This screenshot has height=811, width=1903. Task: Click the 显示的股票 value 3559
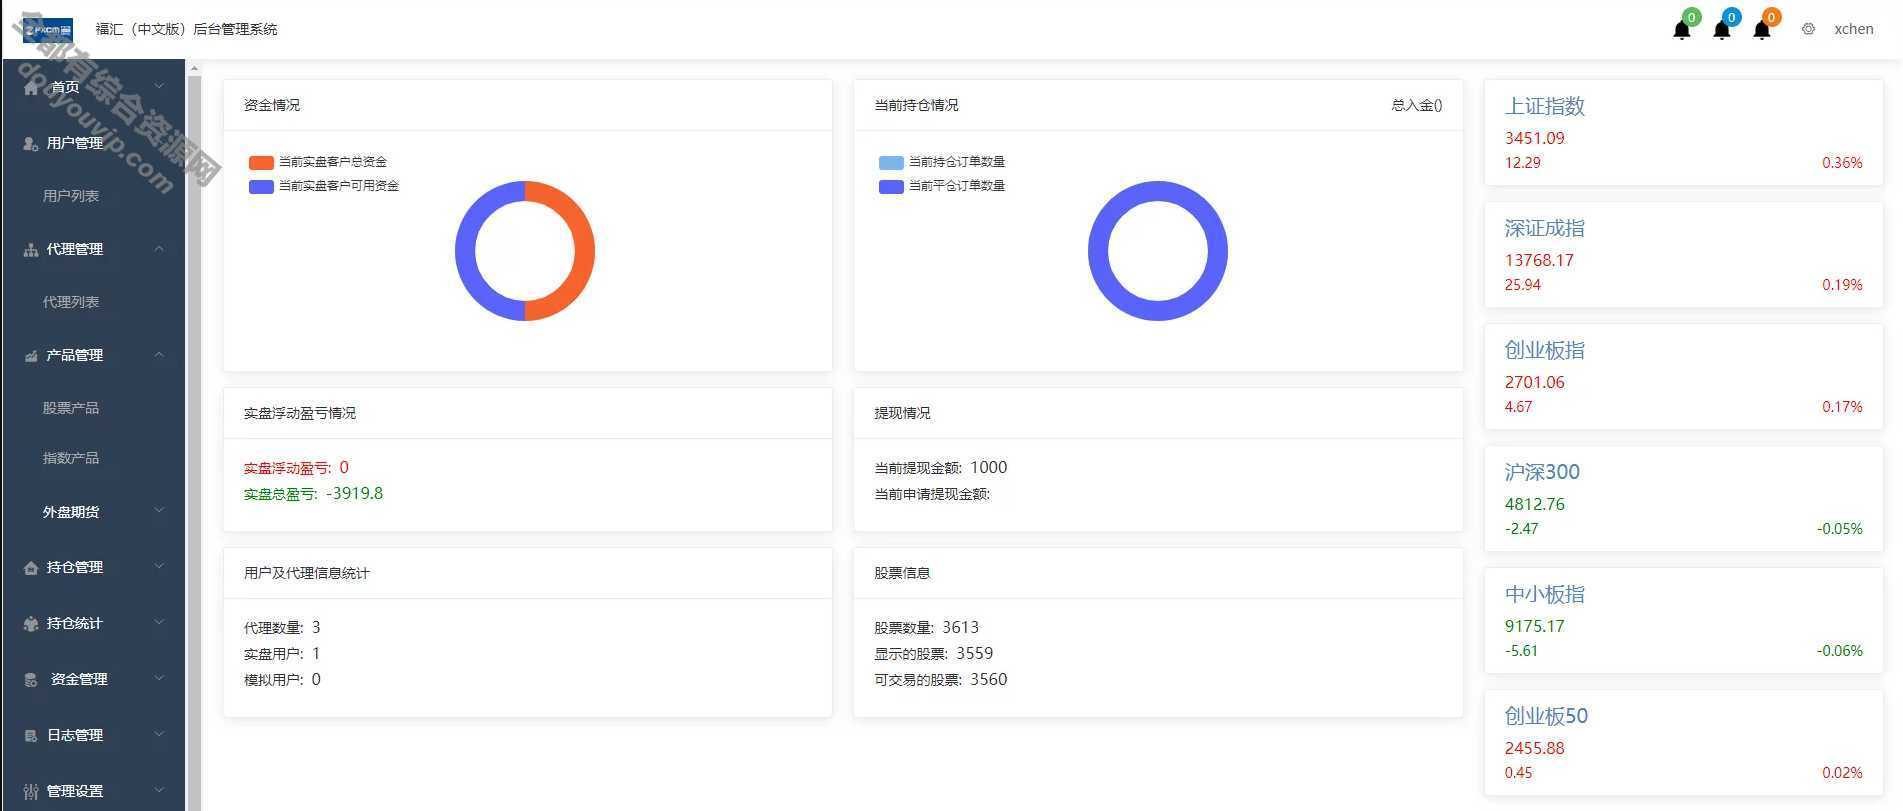click(x=974, y=653)
